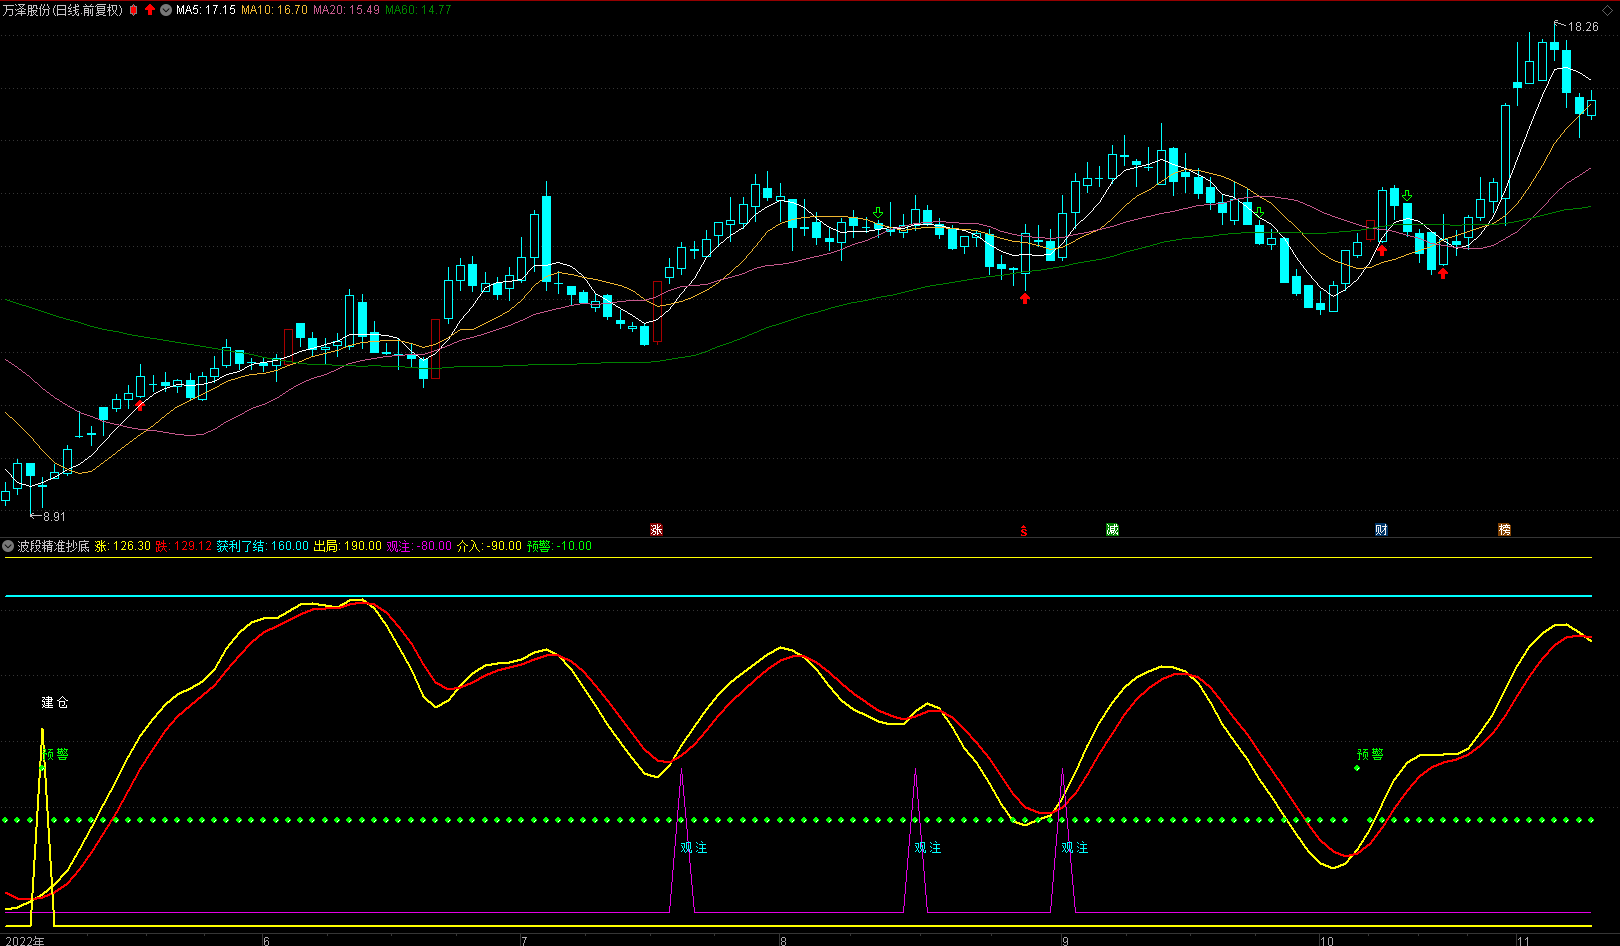1620x946 pixels.
Task: Click the 介入: -90.00 value
Action: tap(489, 546)
